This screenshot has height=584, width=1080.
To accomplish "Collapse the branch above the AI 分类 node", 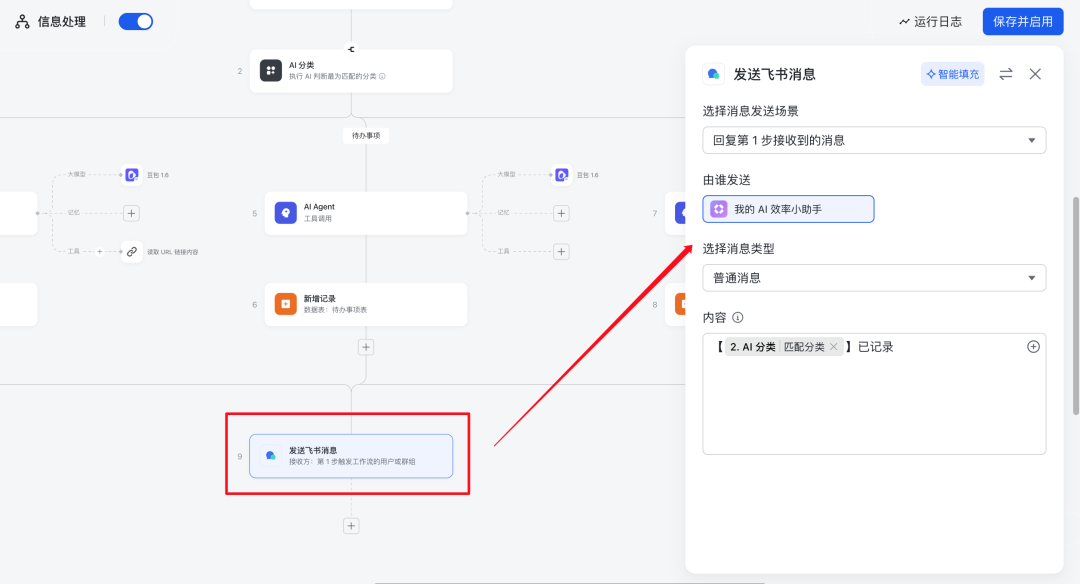I will [x=351, y=47].
